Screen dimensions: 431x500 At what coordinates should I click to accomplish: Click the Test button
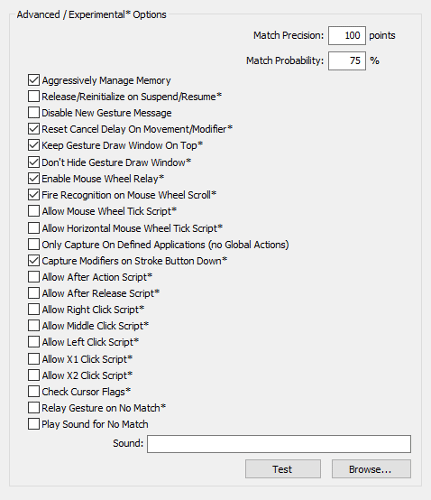[x=283, y=469]
